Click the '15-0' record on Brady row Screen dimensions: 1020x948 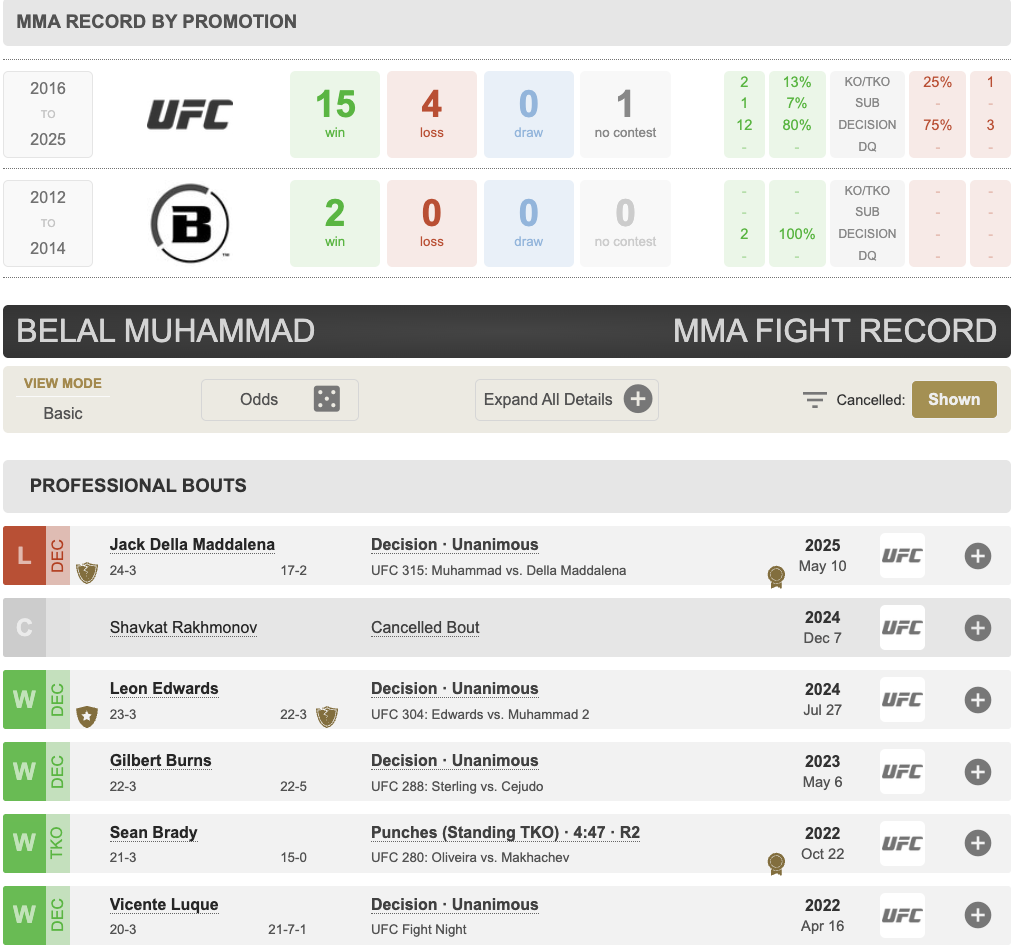pos(293,858)
